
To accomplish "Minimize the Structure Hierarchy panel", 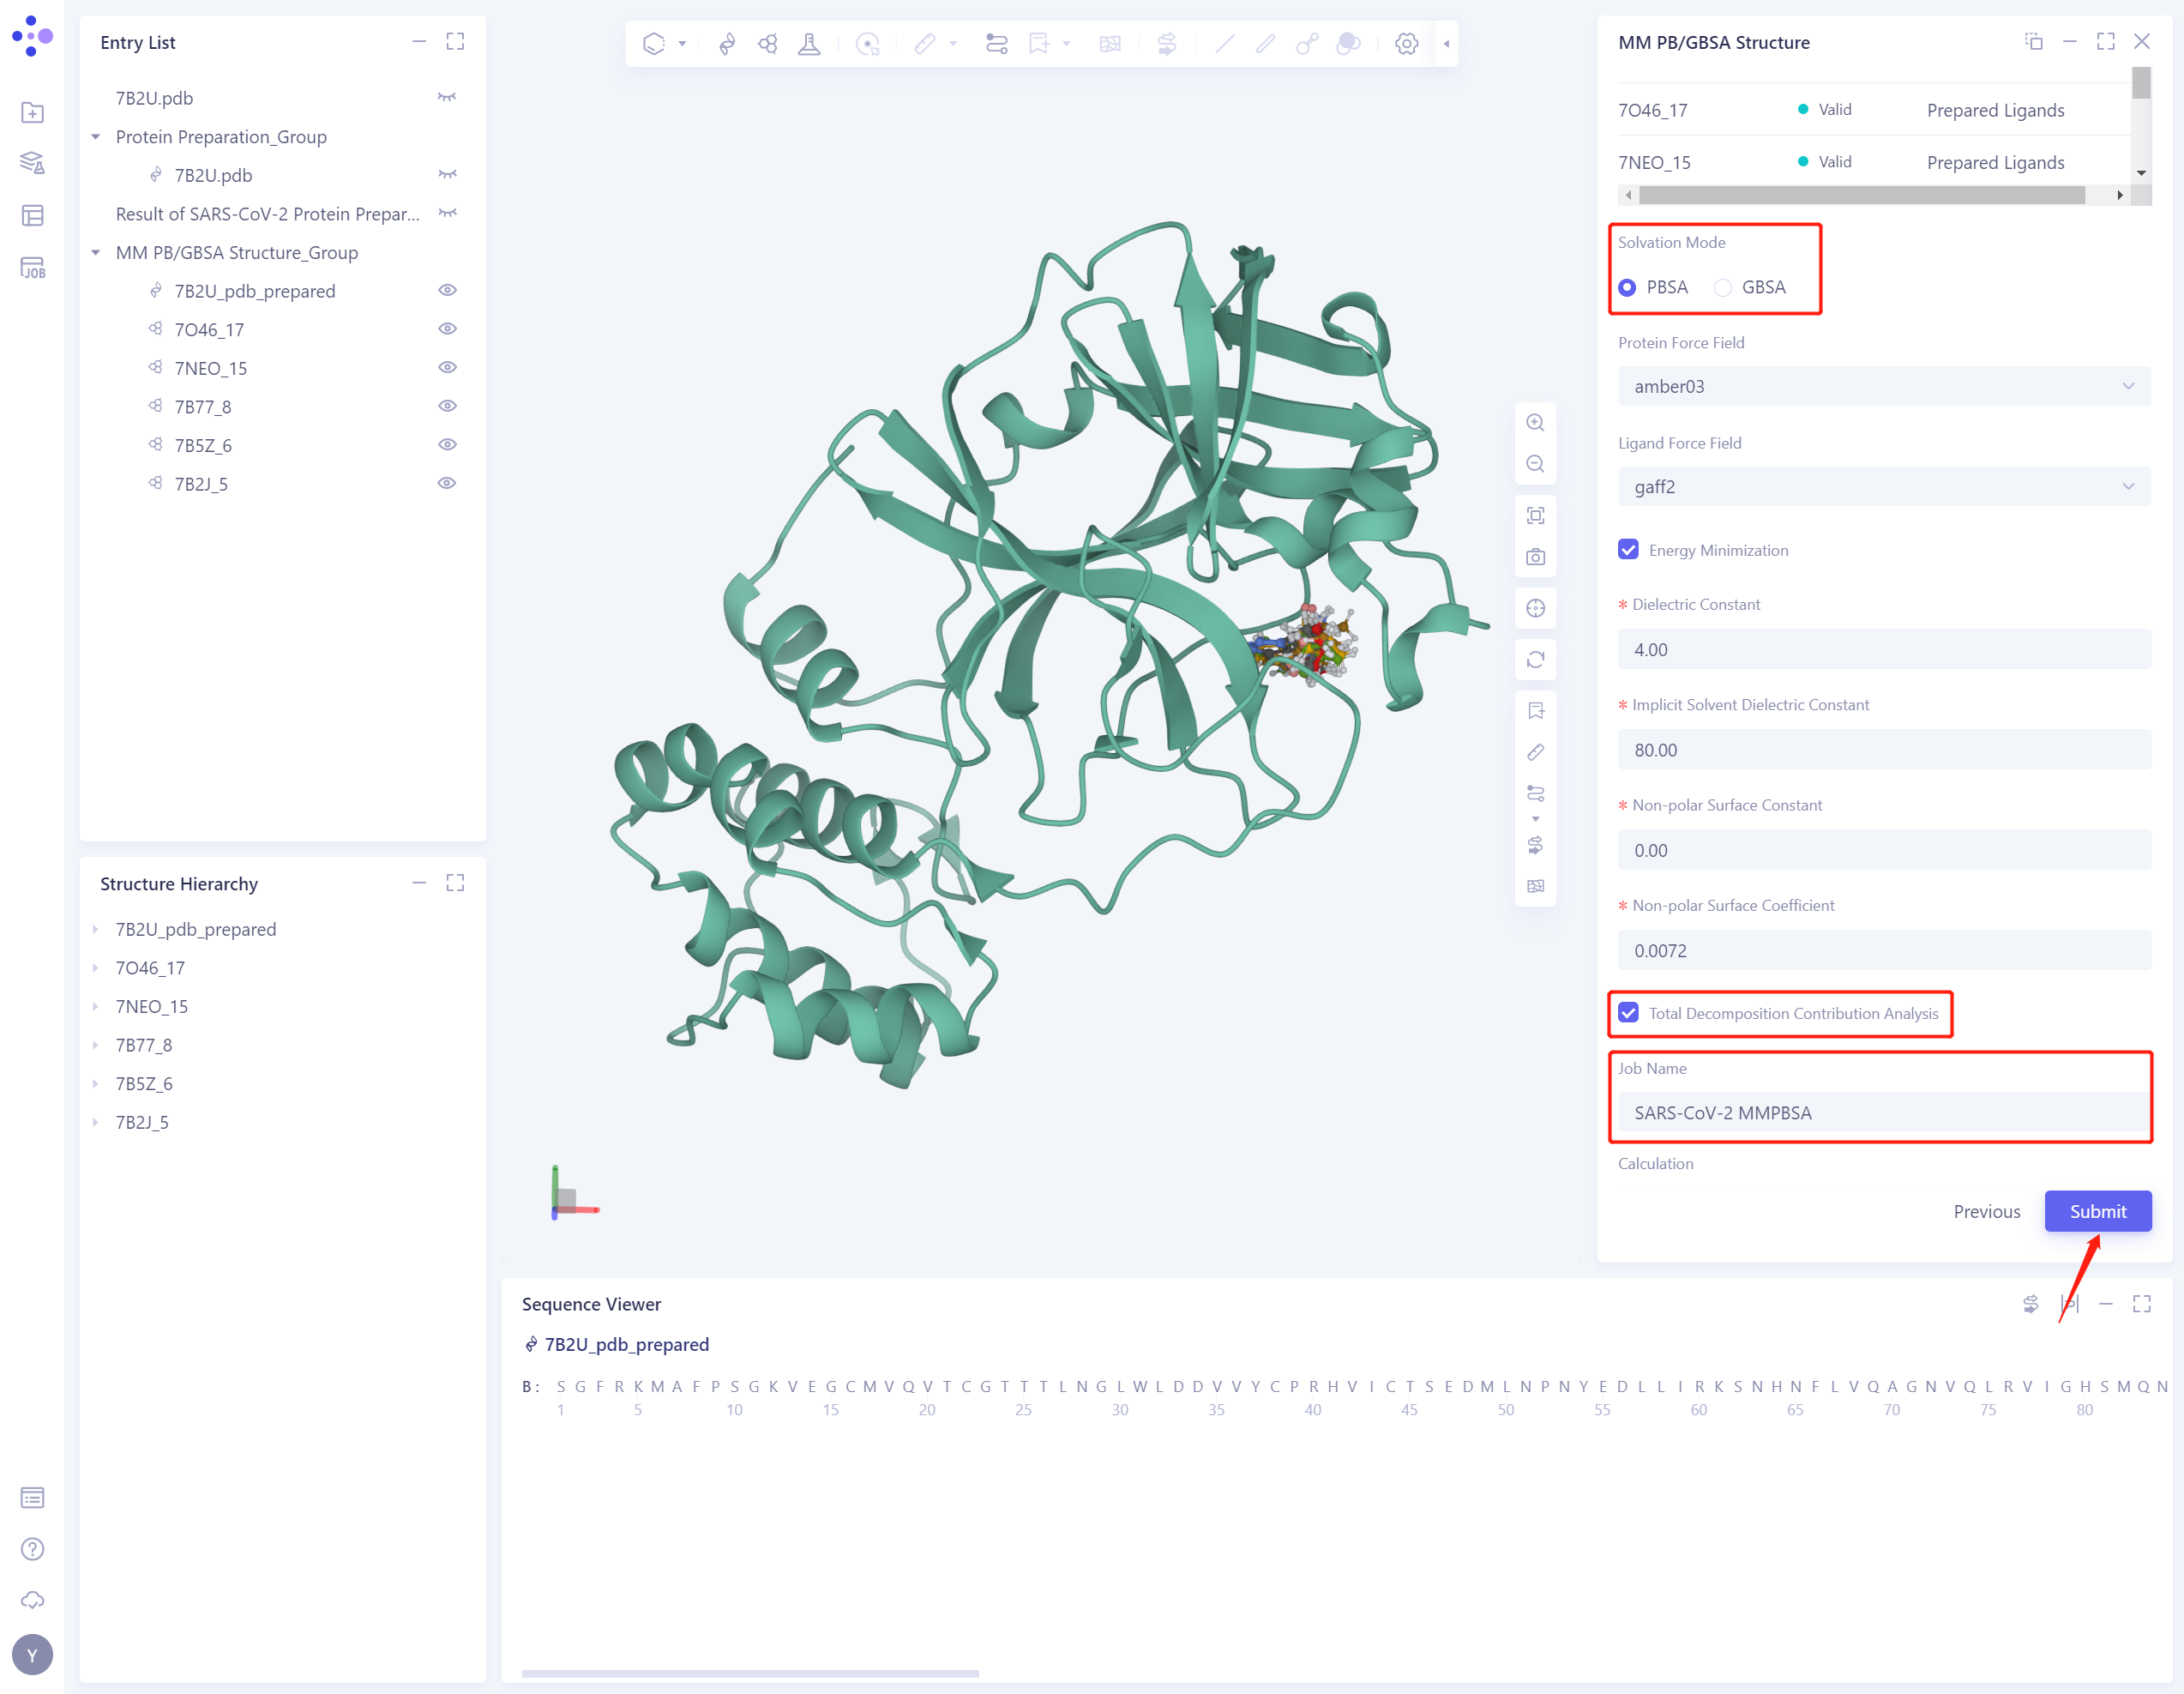I will 419,883.
